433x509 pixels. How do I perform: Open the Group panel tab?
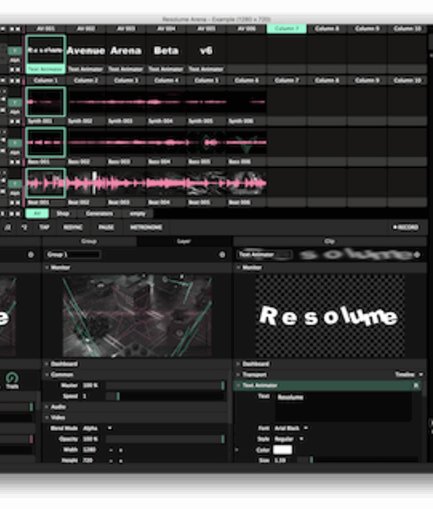click(x=89, y=241)
